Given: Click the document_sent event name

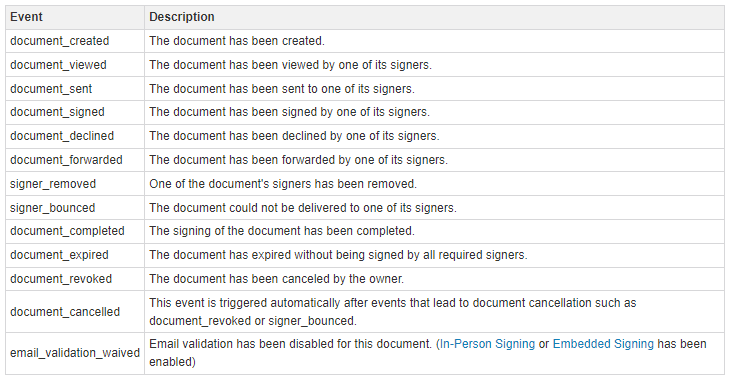Looking at the screenshot, I should click(x=51, y=89).
